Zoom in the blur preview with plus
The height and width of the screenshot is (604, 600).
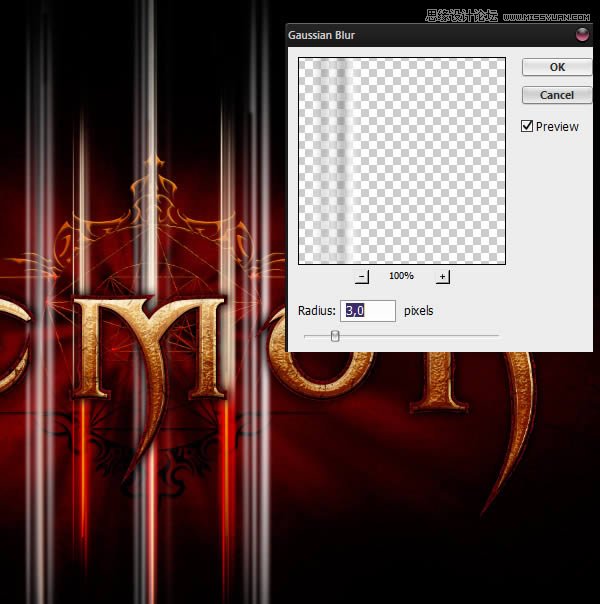pyautogui.click(x=442, y=277)
